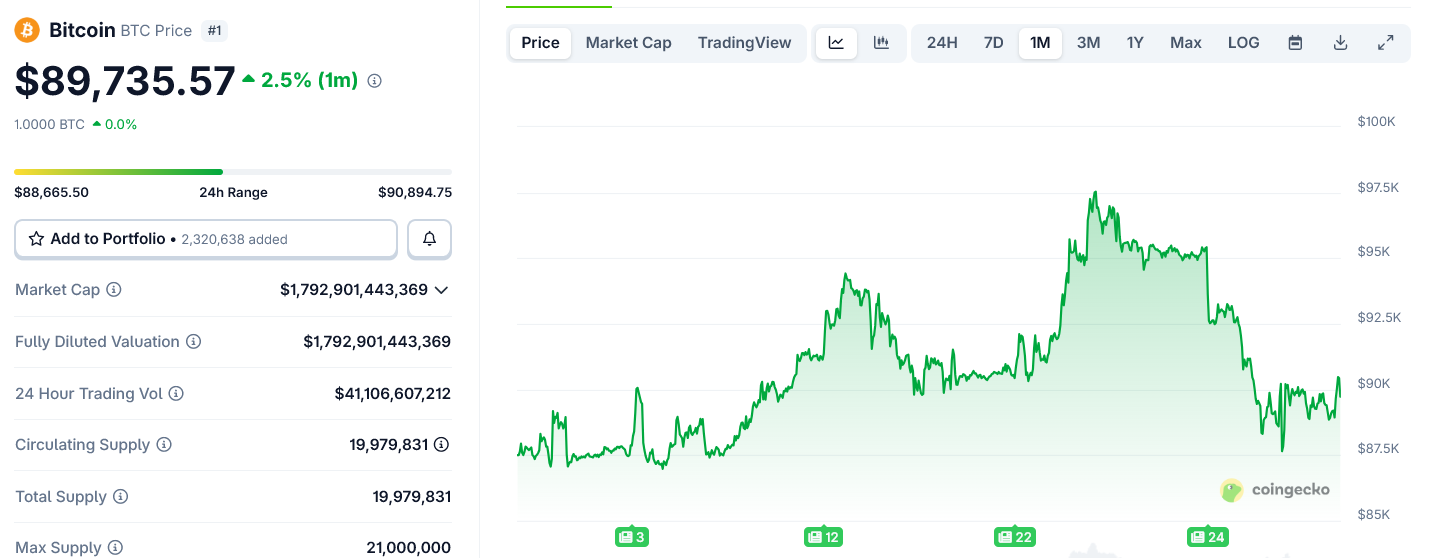Open Fully Diluted Valuation info icon
1450x558 pixels.
194,342
